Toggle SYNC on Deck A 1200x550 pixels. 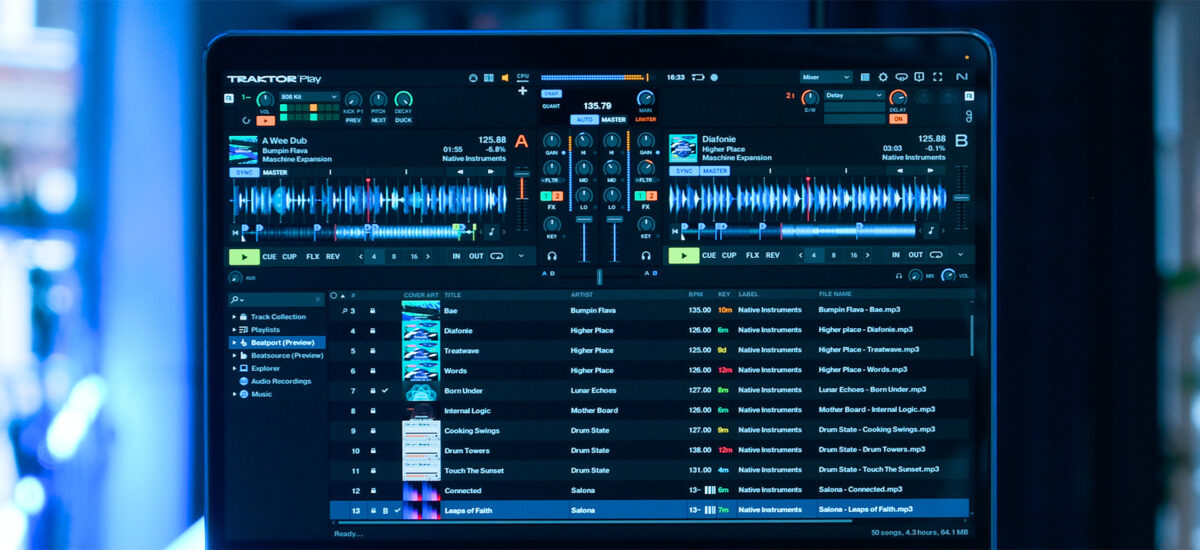click(244, 171)
